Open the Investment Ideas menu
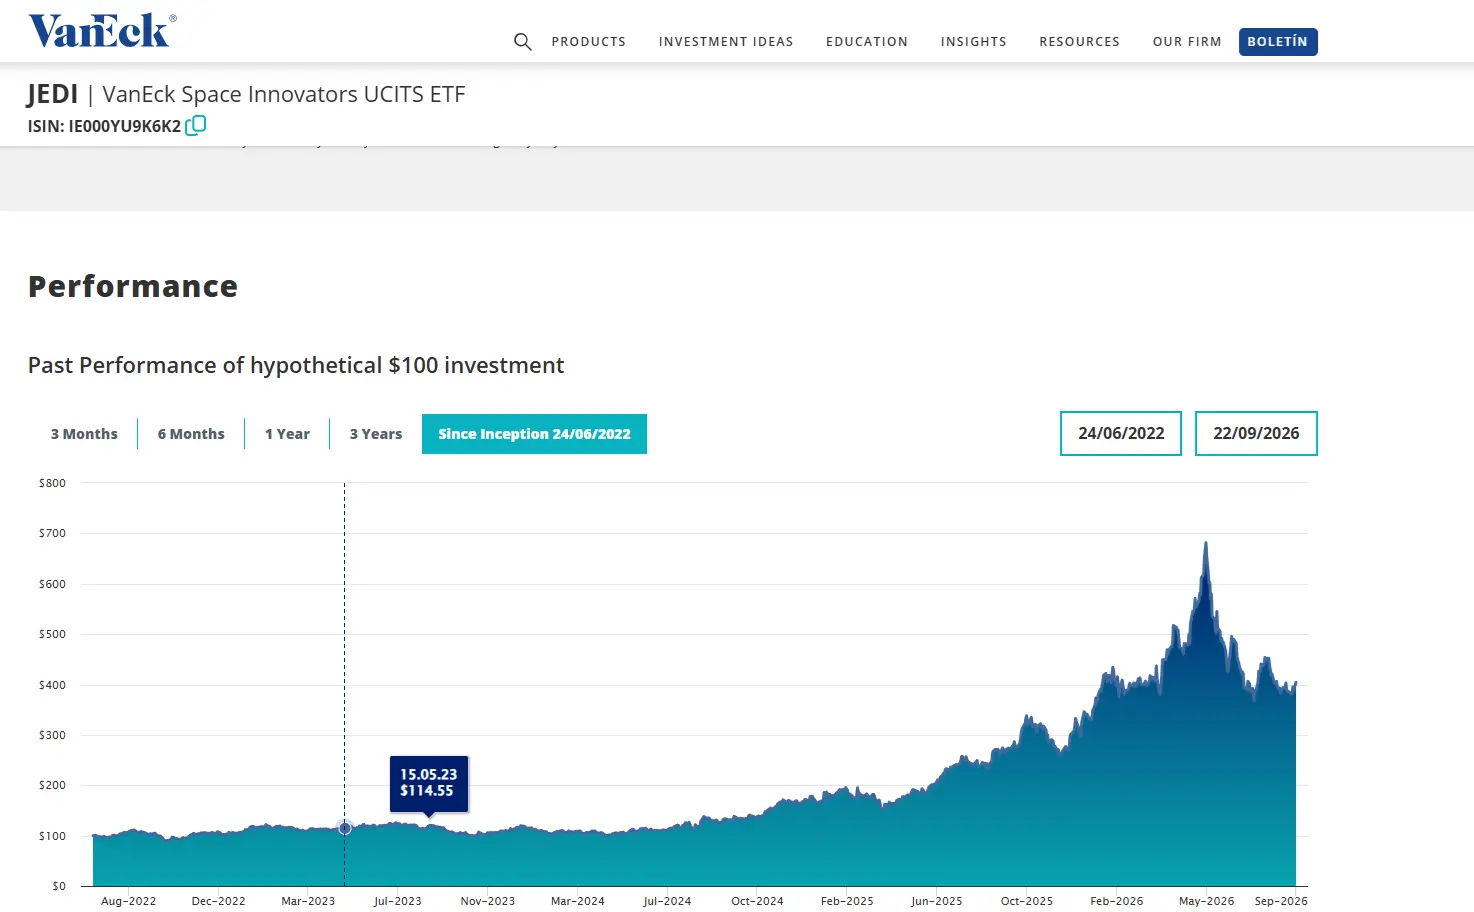This screenshot has height=912, width=1474. tap(726, 42)
